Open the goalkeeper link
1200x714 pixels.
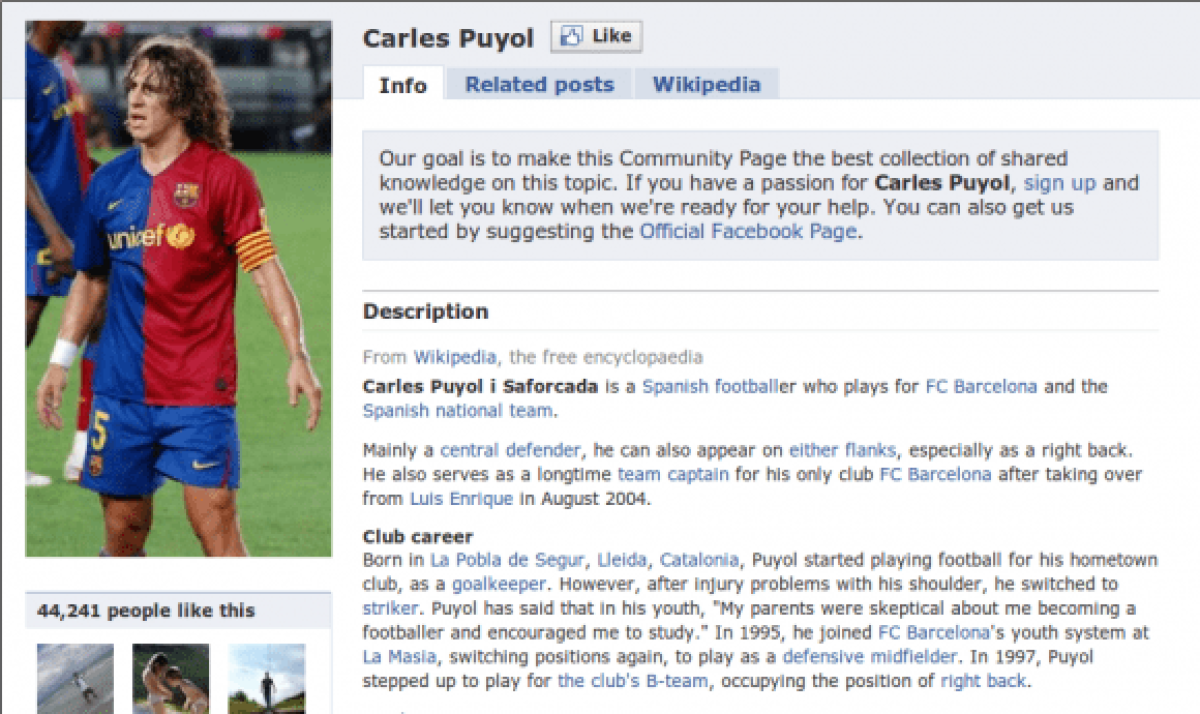[499, 584]
